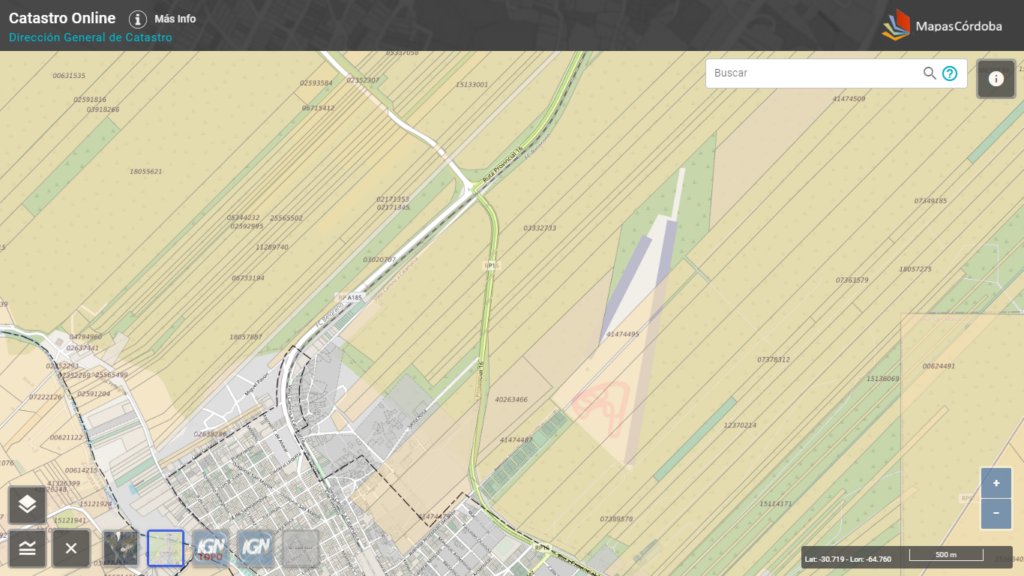Image resolution: width=1024 pixels, height=576 pixels.
Task: Select parcel labeled 06733194
Action: pyautogui.click(x=248, y=278)
